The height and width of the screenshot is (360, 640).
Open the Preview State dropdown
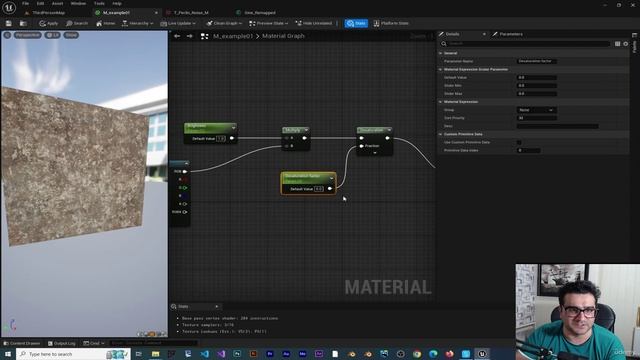[x=268, y=23]
